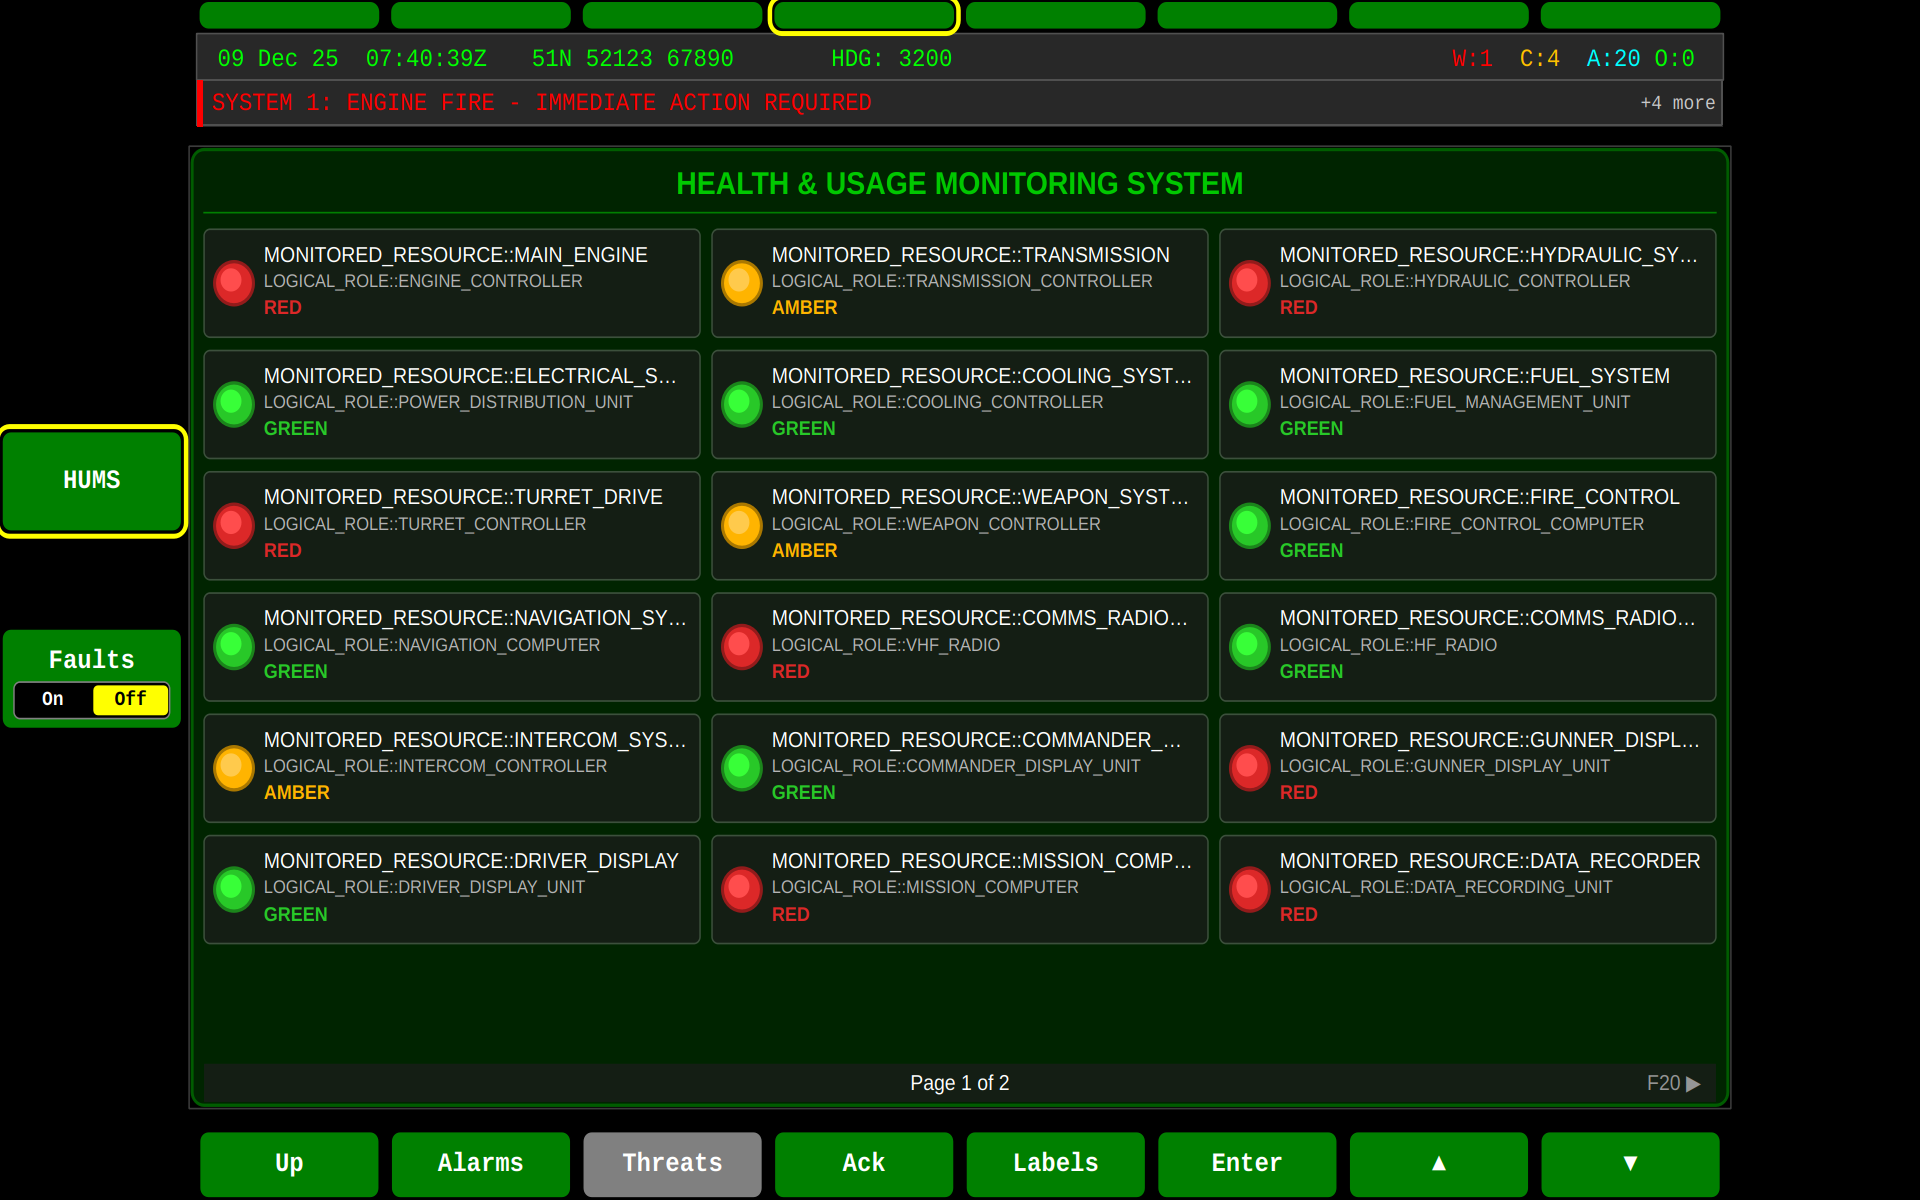Click the red DATA_RECORDER status light
The width and height of the screenshot is (1920, 1200).
click(x=1250, y=889)
